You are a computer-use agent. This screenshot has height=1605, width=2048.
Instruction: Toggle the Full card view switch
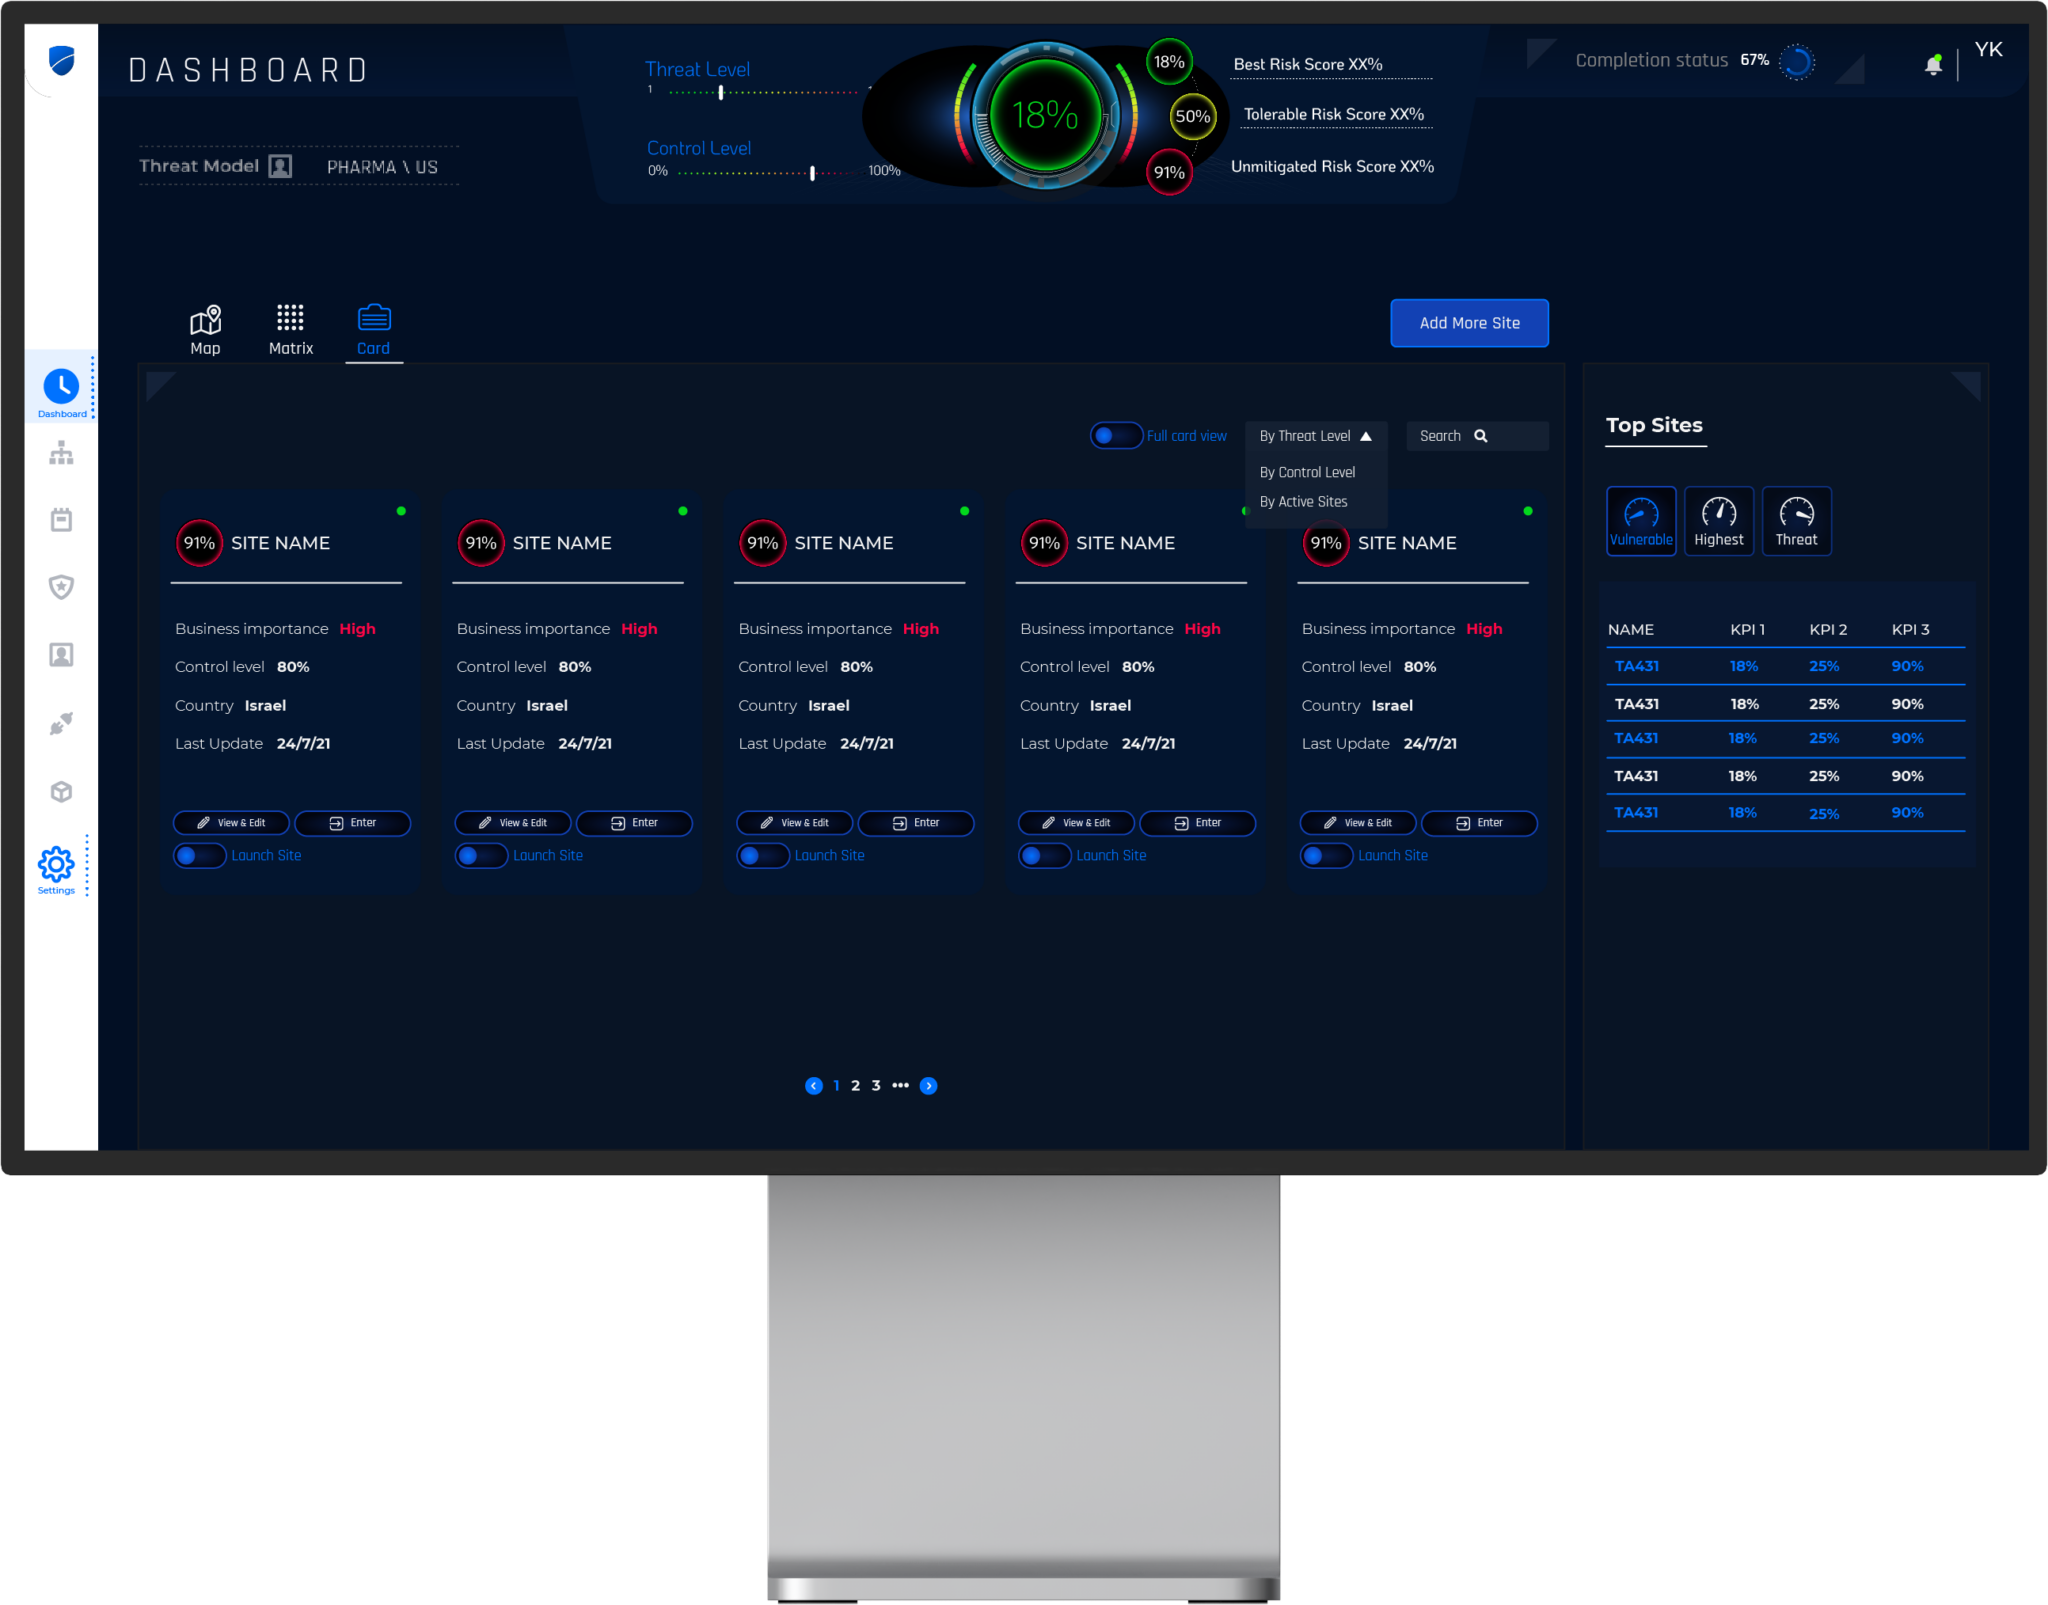pyautogui.click(x=1116, y=436)
